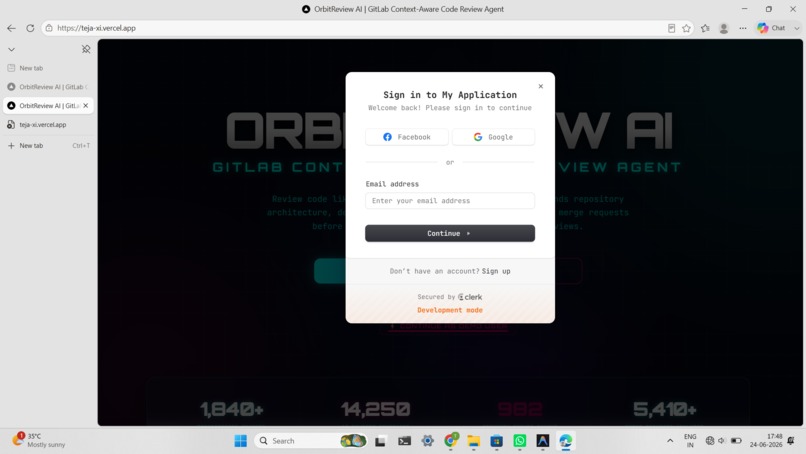The image size is (806, 454).
Task: Open the volume icon in tray
Action: tap(722, 441)
